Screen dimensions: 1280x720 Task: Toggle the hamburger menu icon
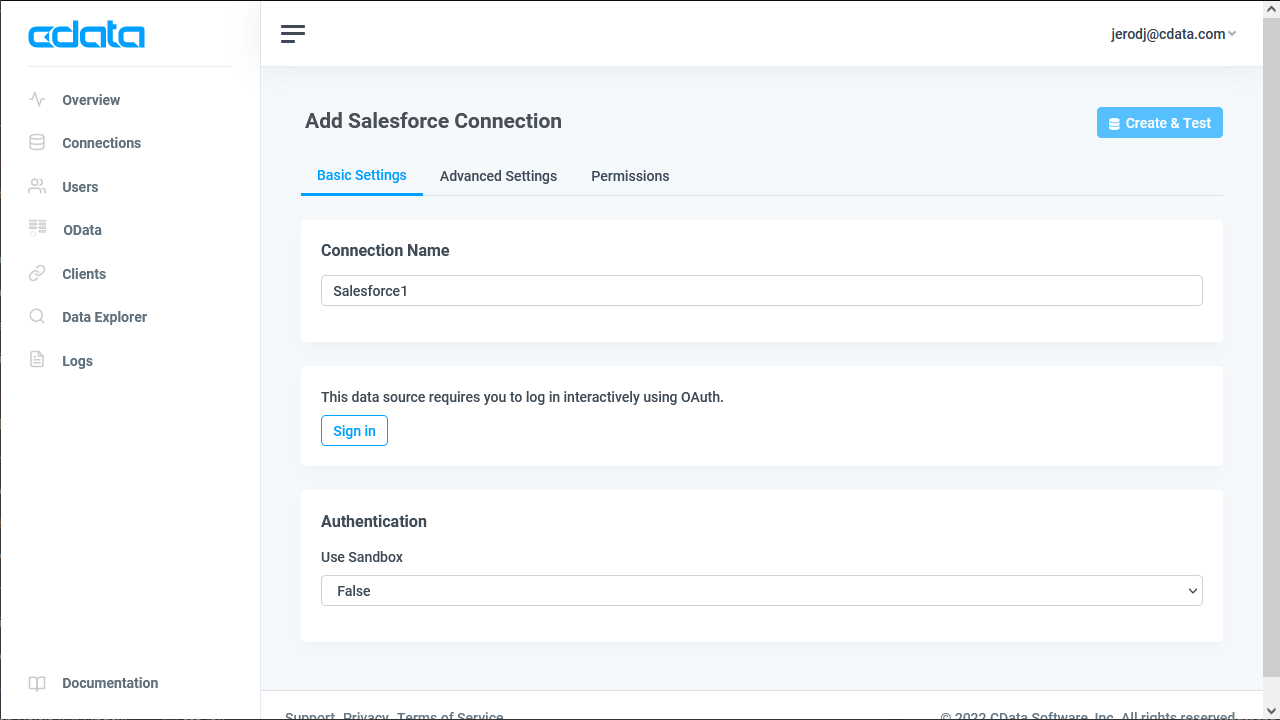pos(293,34)
